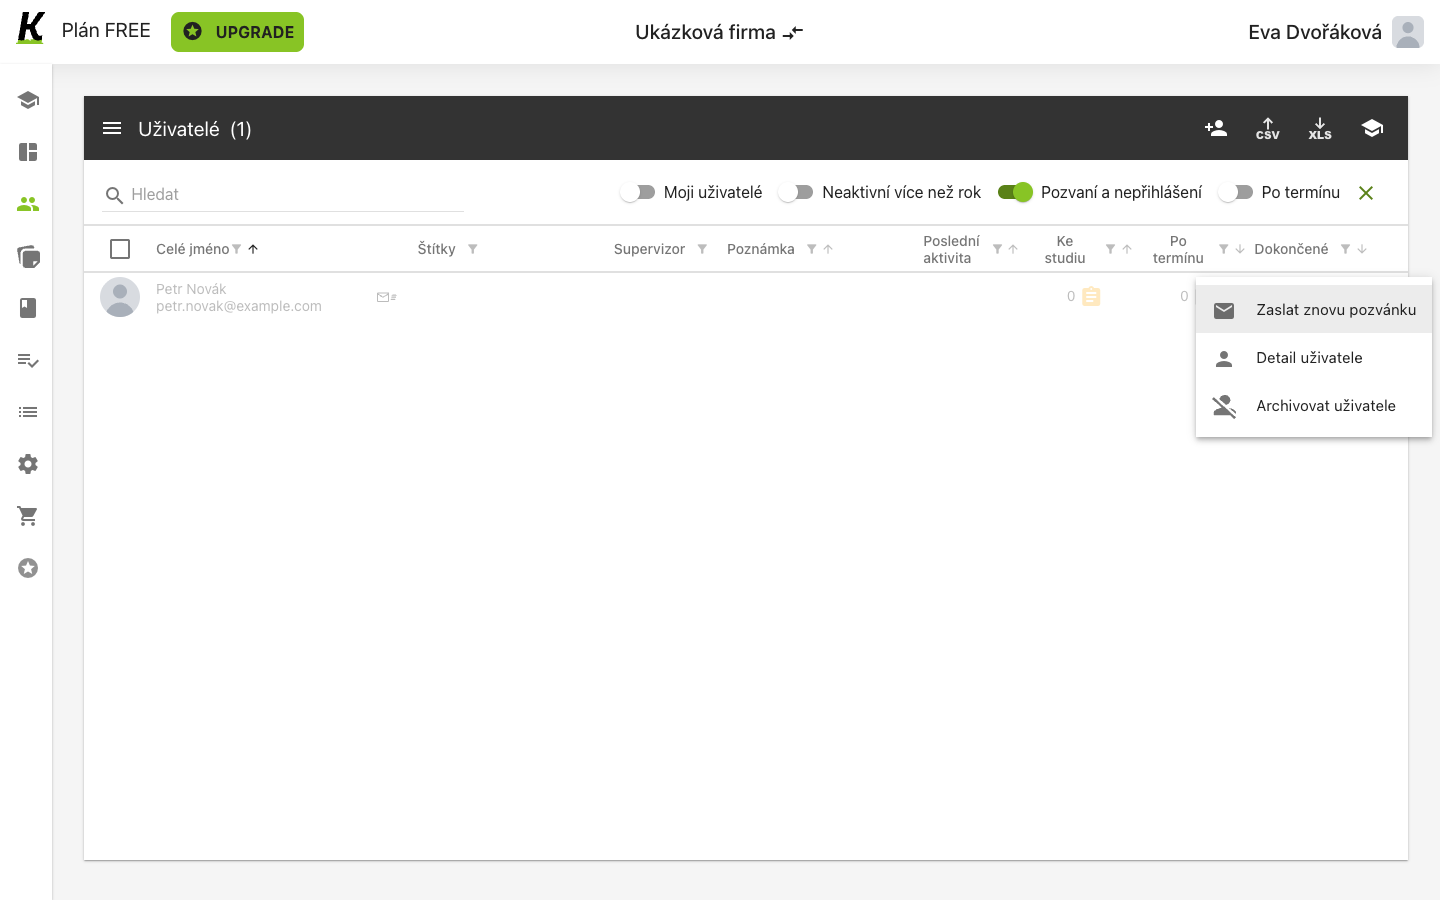Toggle the Neaktivní více než rok switch
This screenshot has height=900, width=1440.
[796, 192]
